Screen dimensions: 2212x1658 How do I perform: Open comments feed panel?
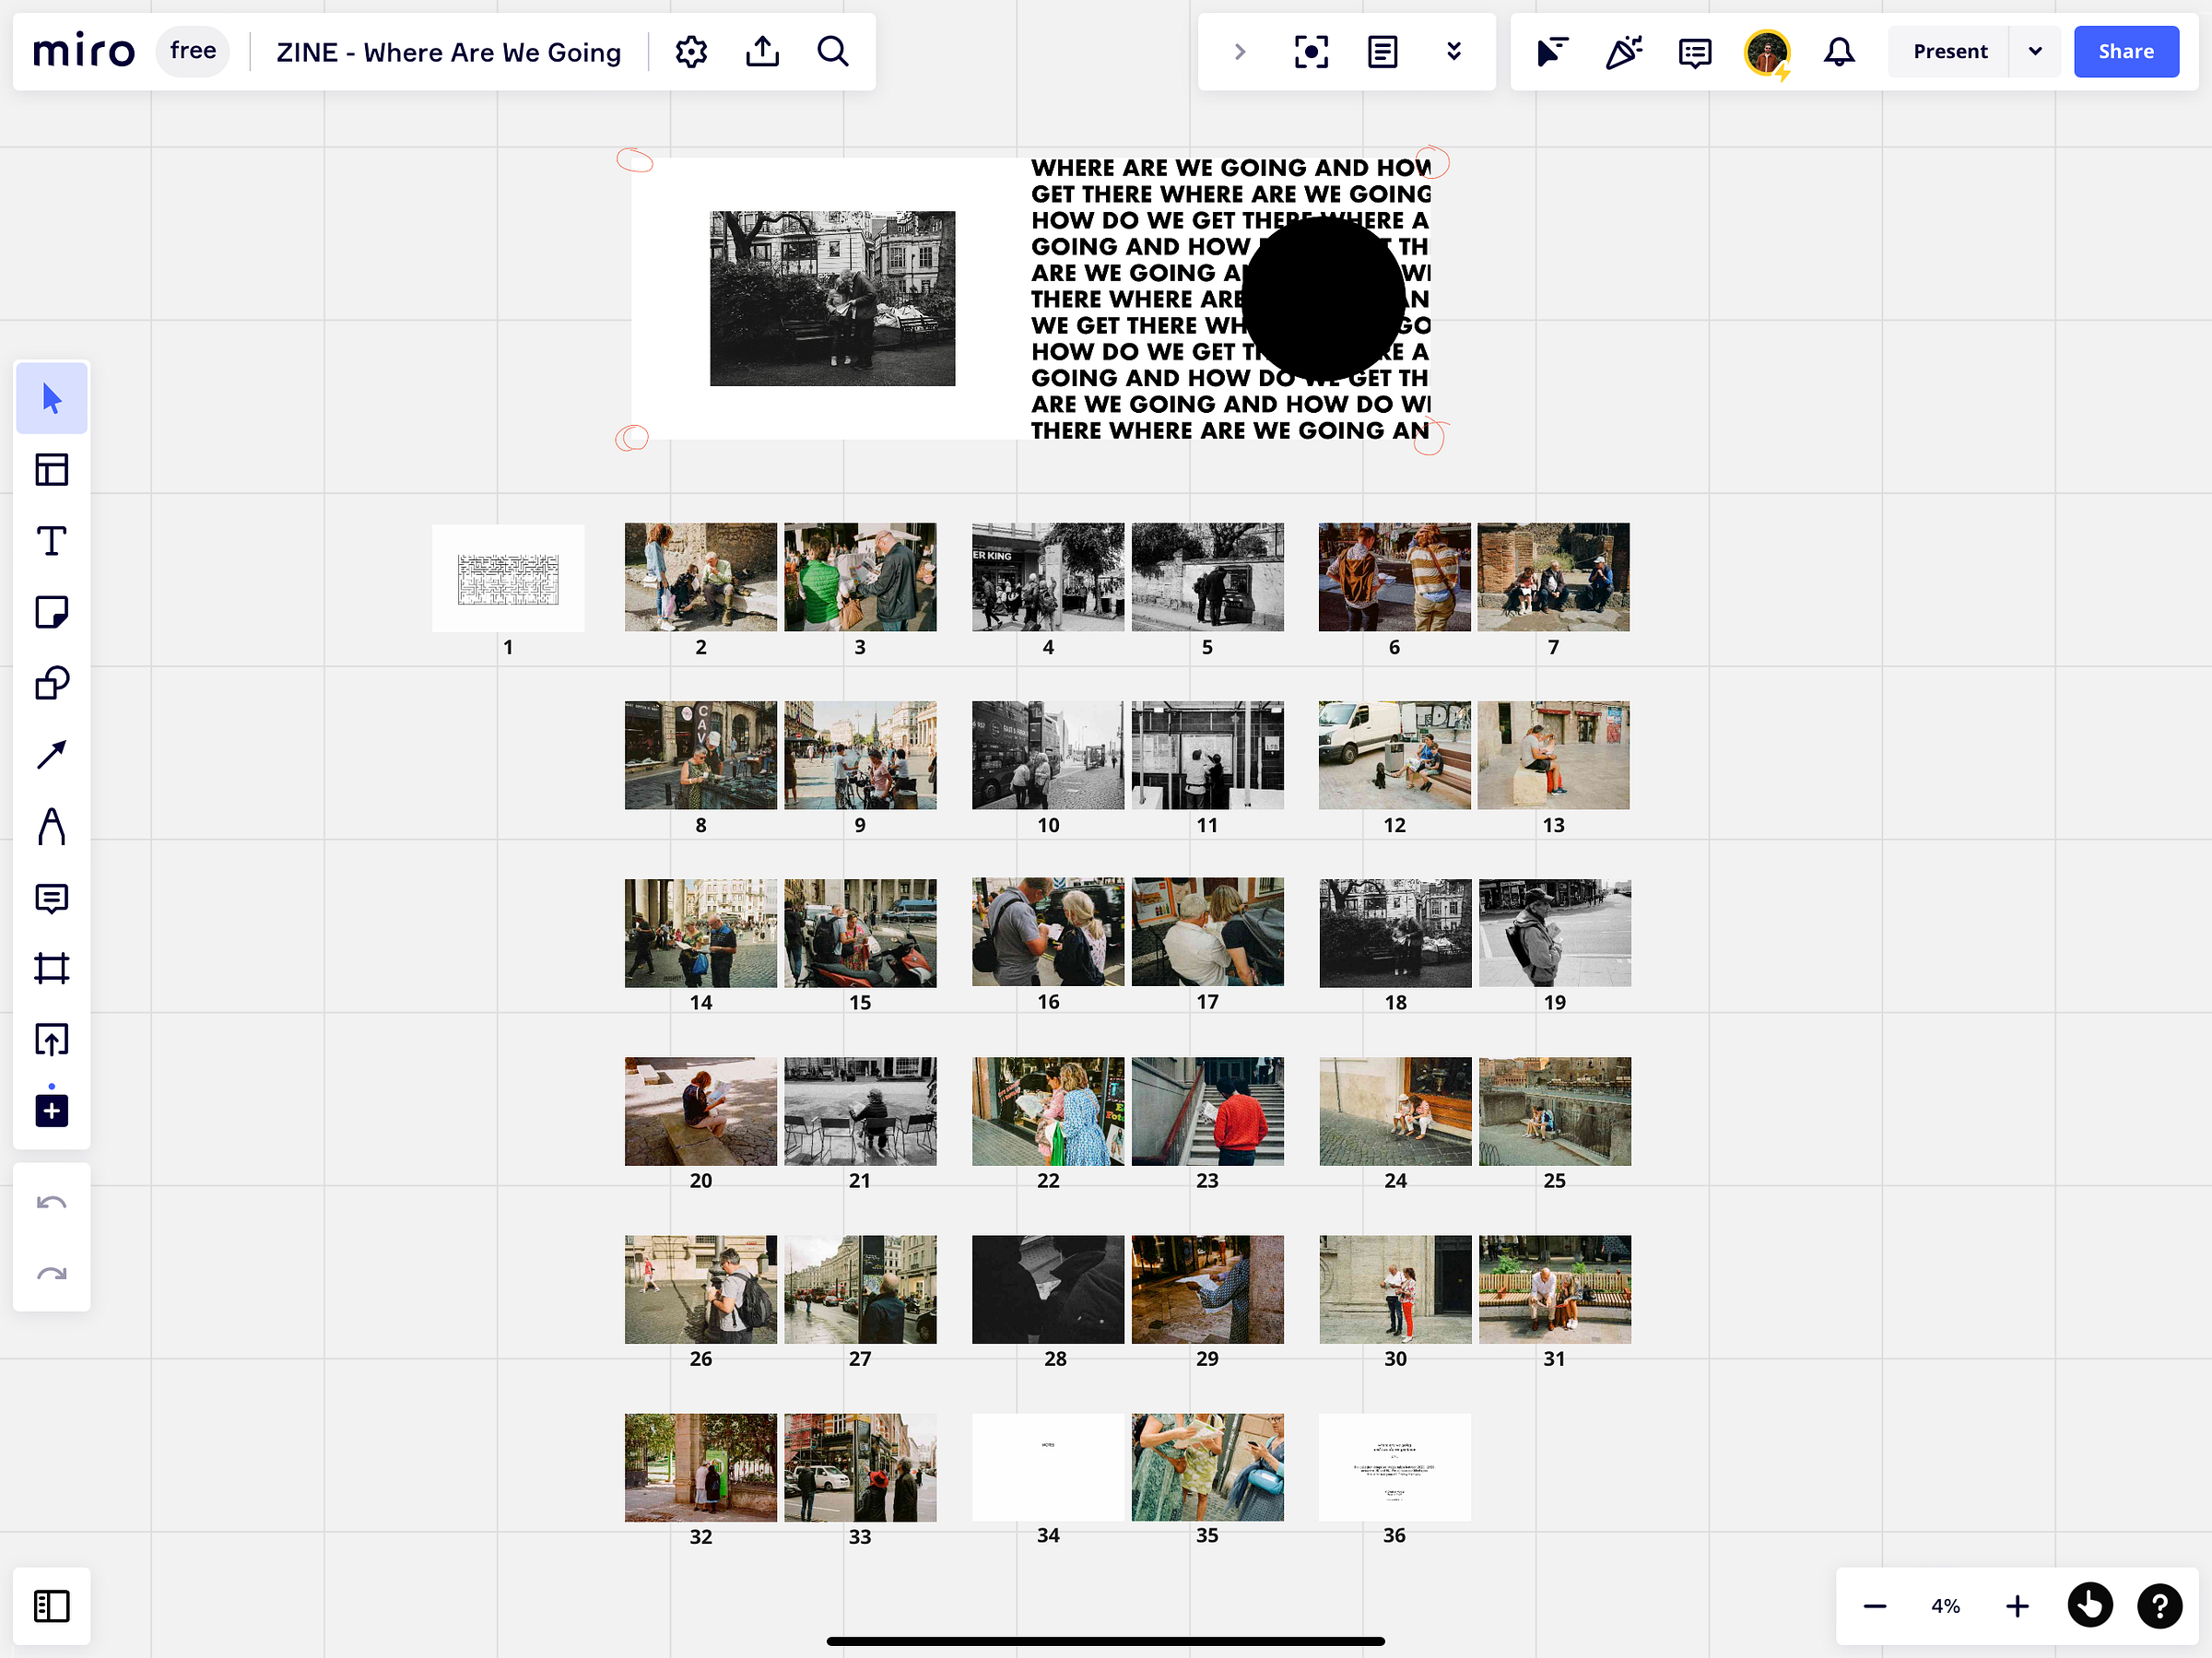(1695, 52)
